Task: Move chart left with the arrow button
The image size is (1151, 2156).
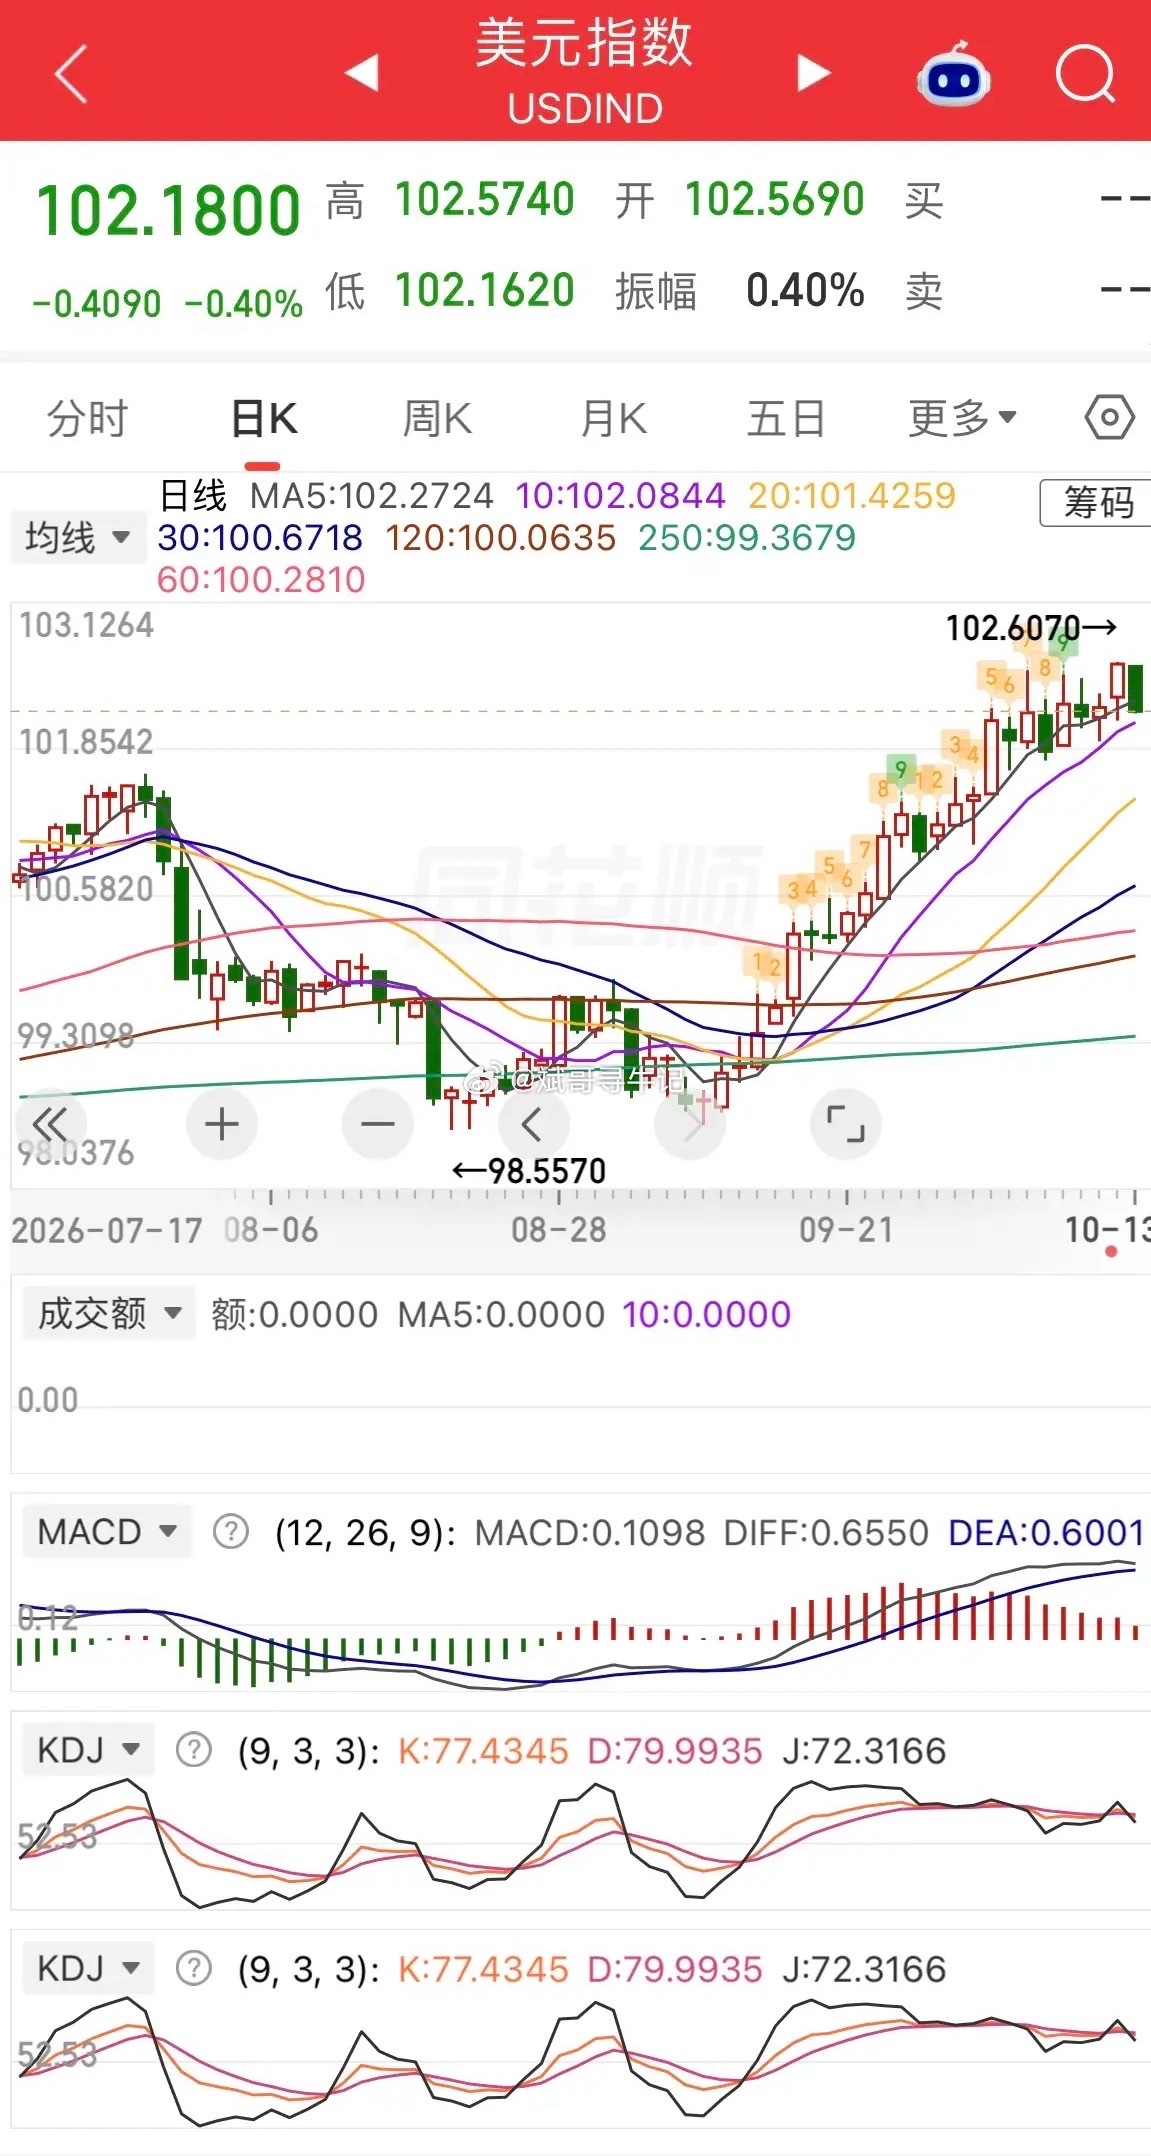Action: tap(533, 1124)
